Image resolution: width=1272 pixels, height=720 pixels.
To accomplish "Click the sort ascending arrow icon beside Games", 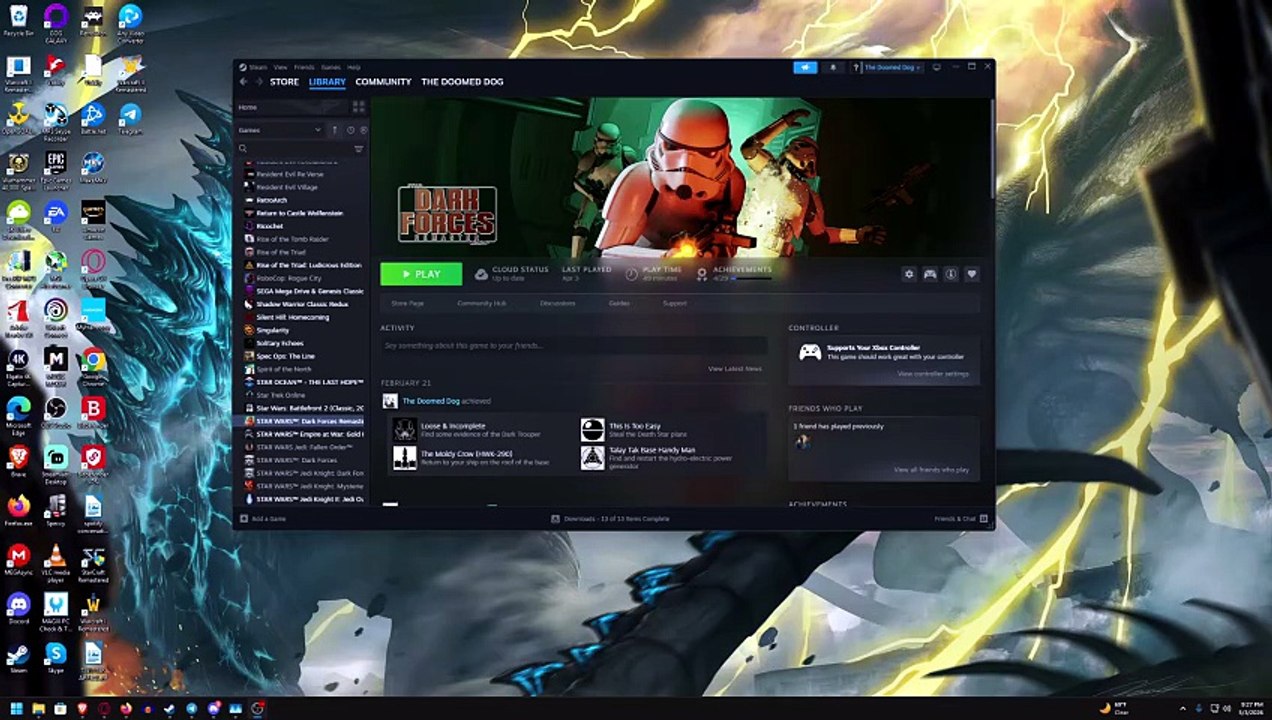I will 334,130.
